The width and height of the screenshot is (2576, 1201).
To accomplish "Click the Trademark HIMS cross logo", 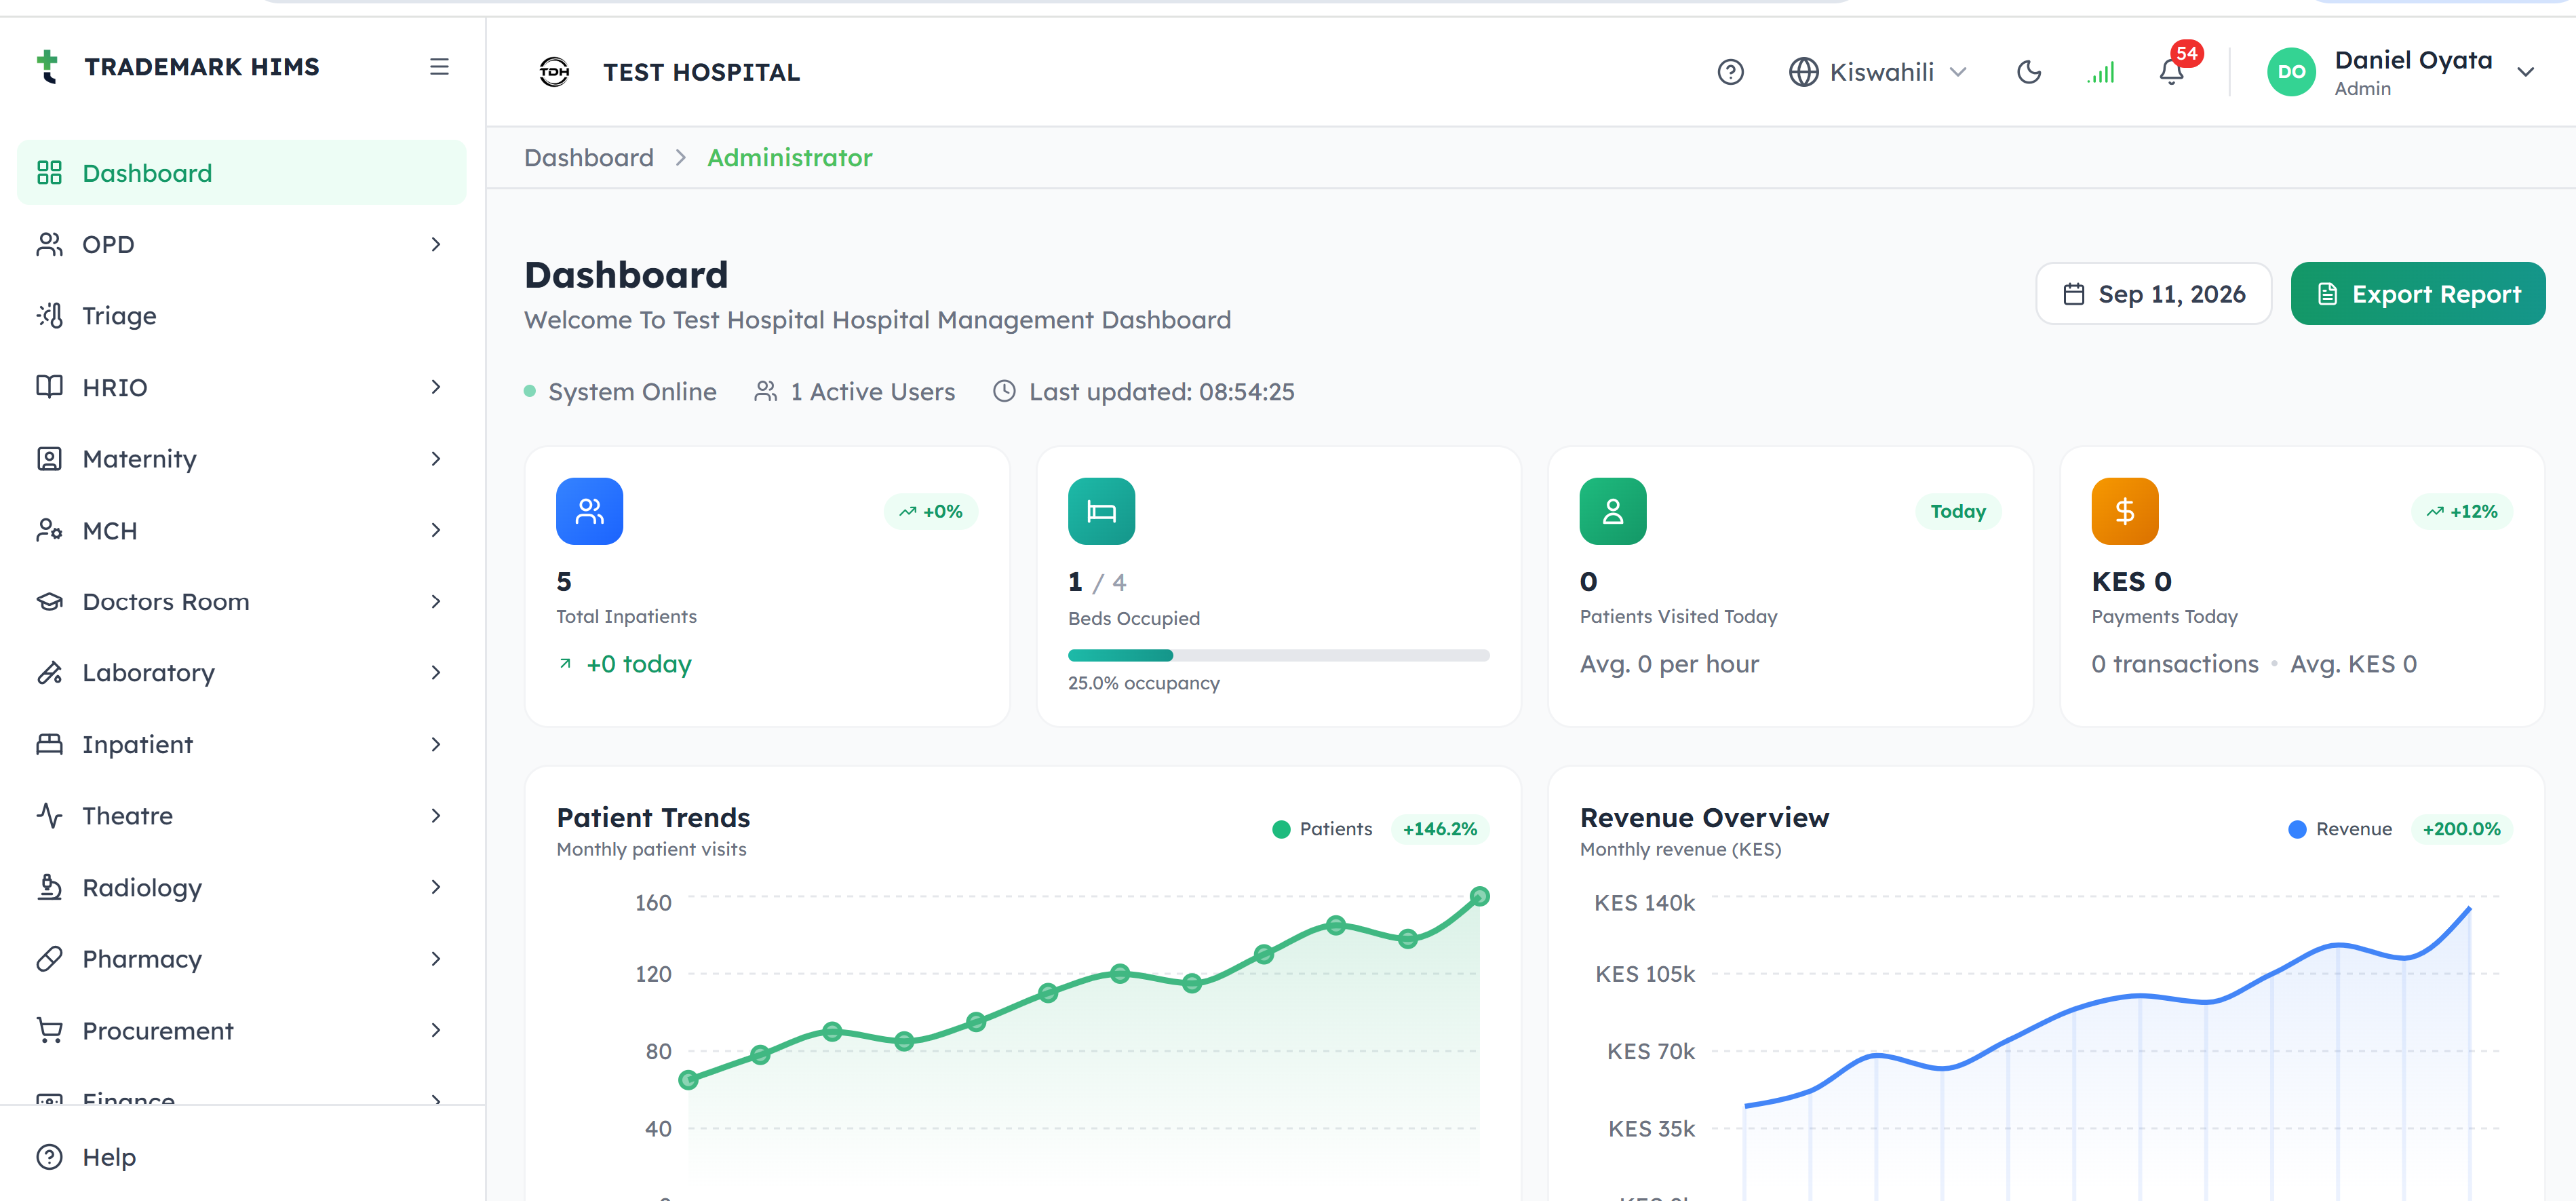I will pos(47,67).
